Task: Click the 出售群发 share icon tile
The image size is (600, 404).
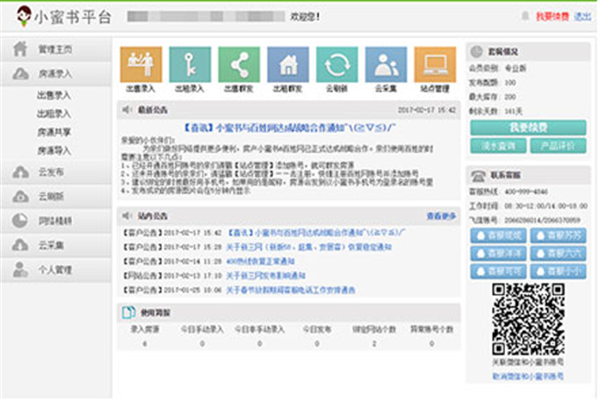Action: [238, 65]
